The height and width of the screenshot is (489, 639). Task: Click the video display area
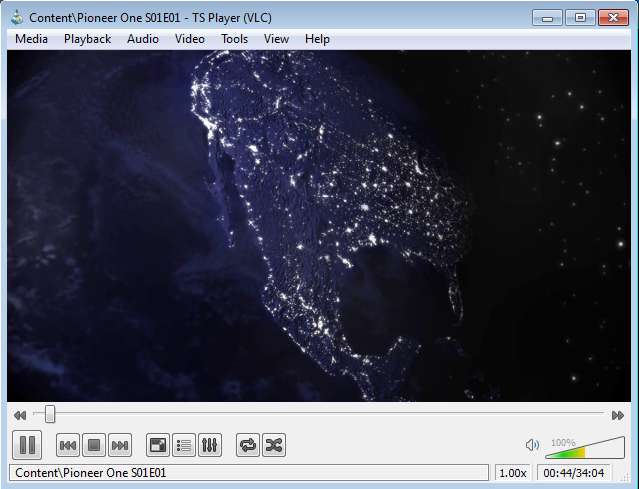tap(319, 226)
